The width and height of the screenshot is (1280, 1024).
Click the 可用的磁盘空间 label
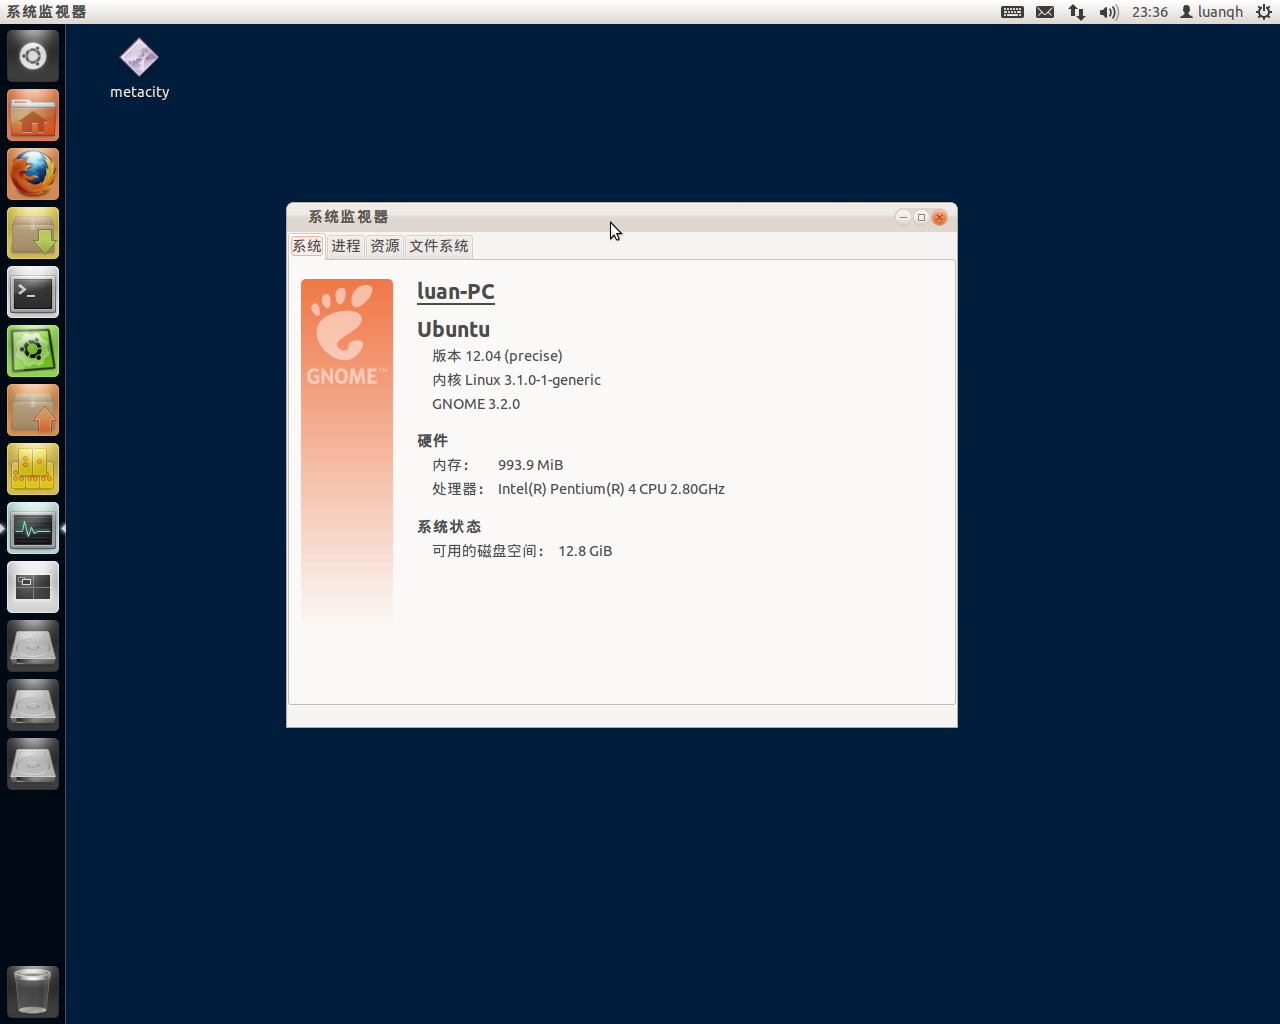click(488, 551)
